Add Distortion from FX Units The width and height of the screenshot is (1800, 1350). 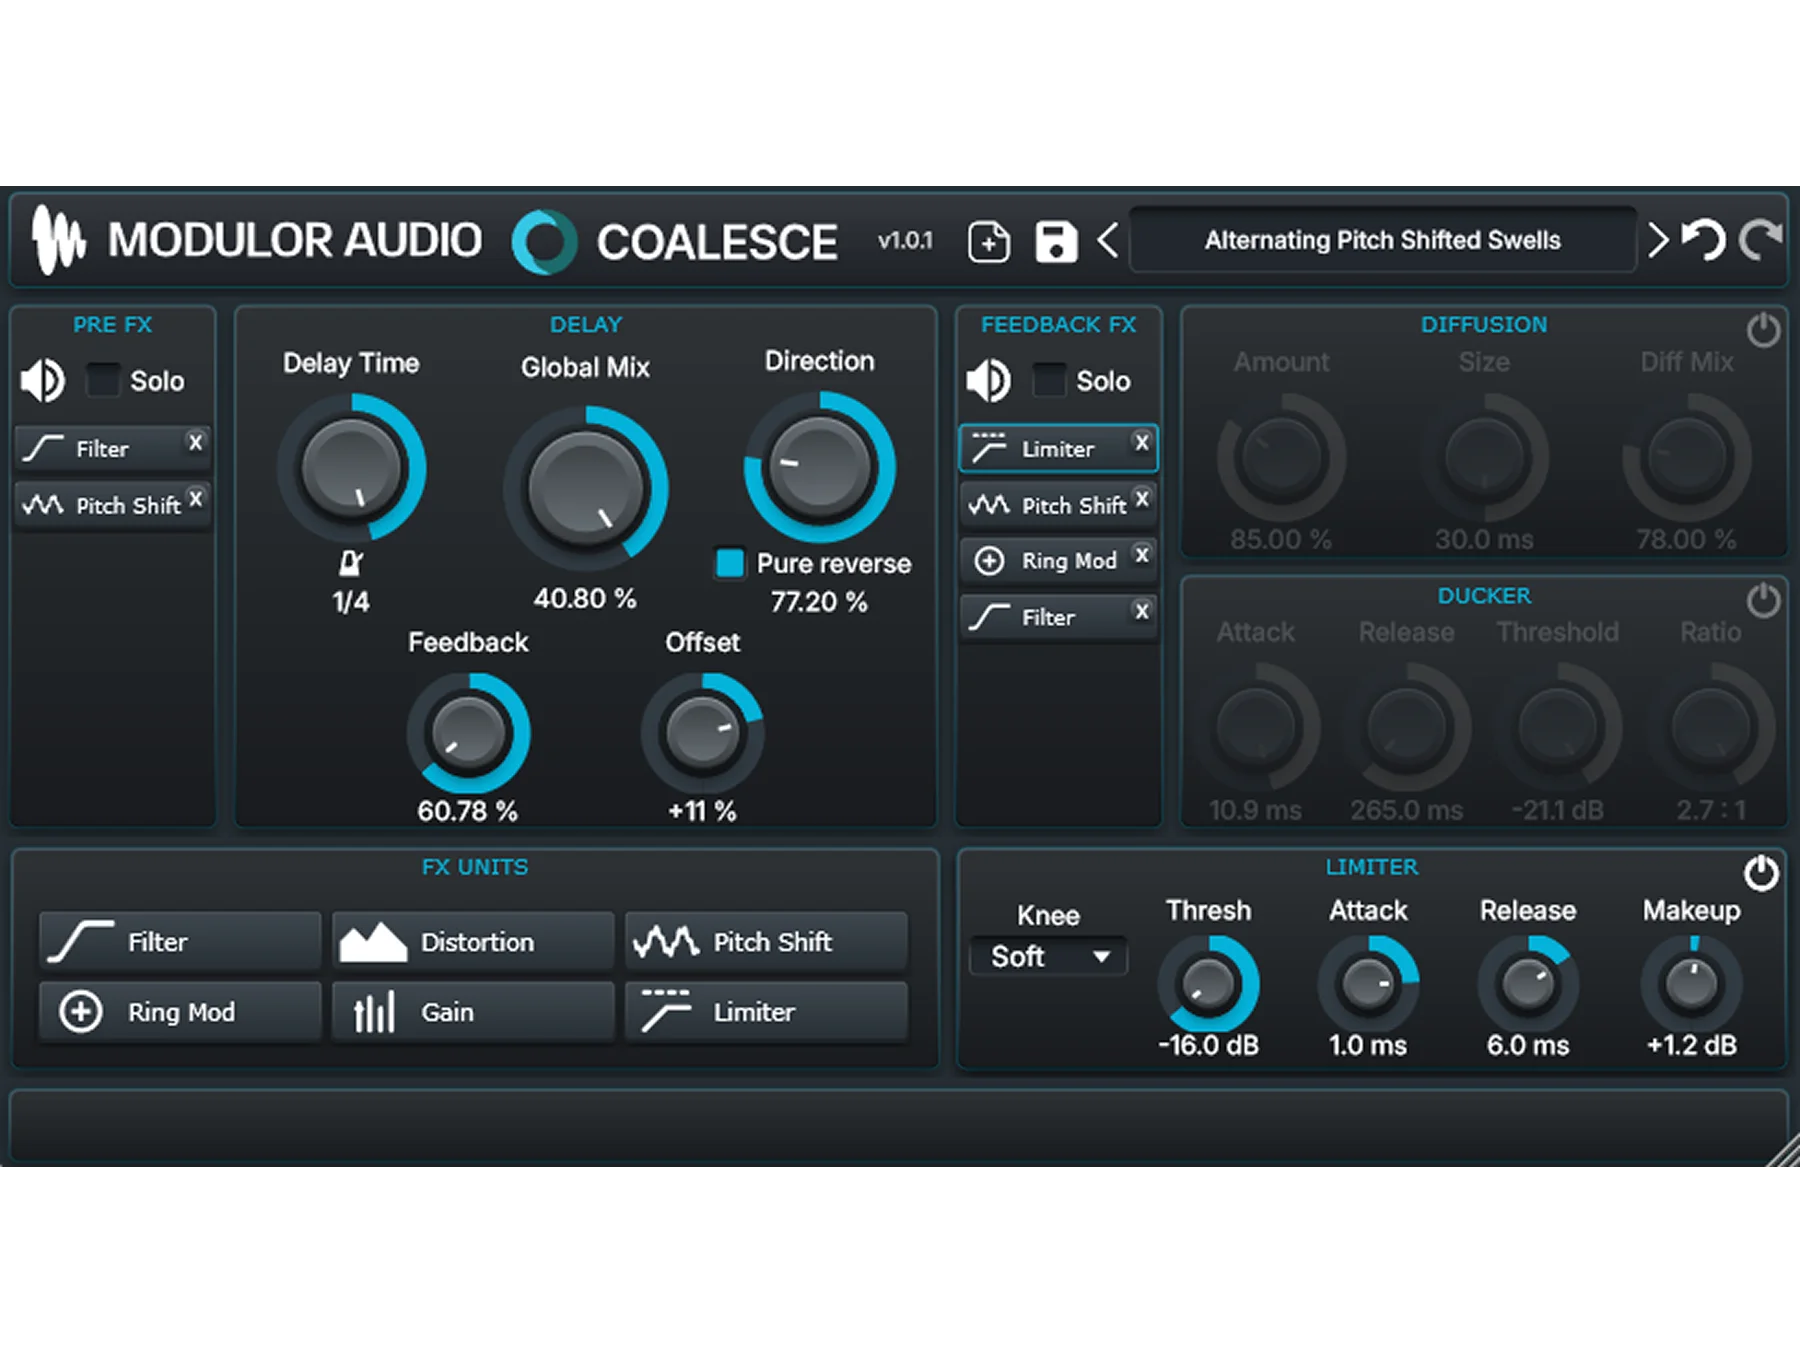pyautogui.click(x=473, y=941)
